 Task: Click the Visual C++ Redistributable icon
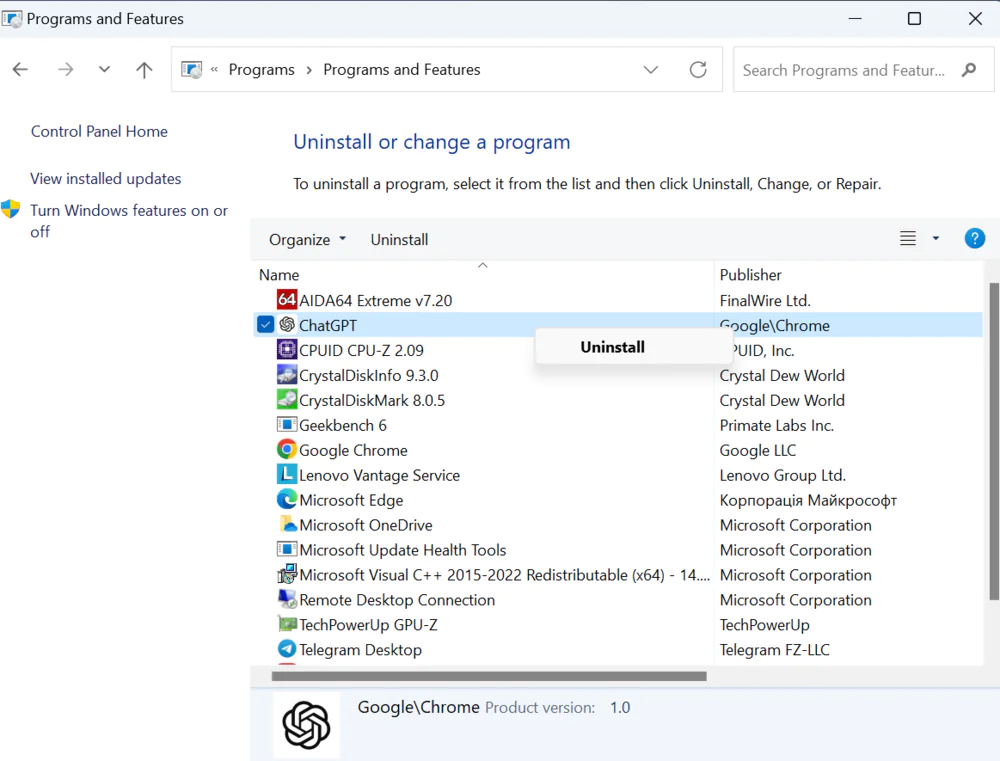pyautogui.click(x=287, y=573)
